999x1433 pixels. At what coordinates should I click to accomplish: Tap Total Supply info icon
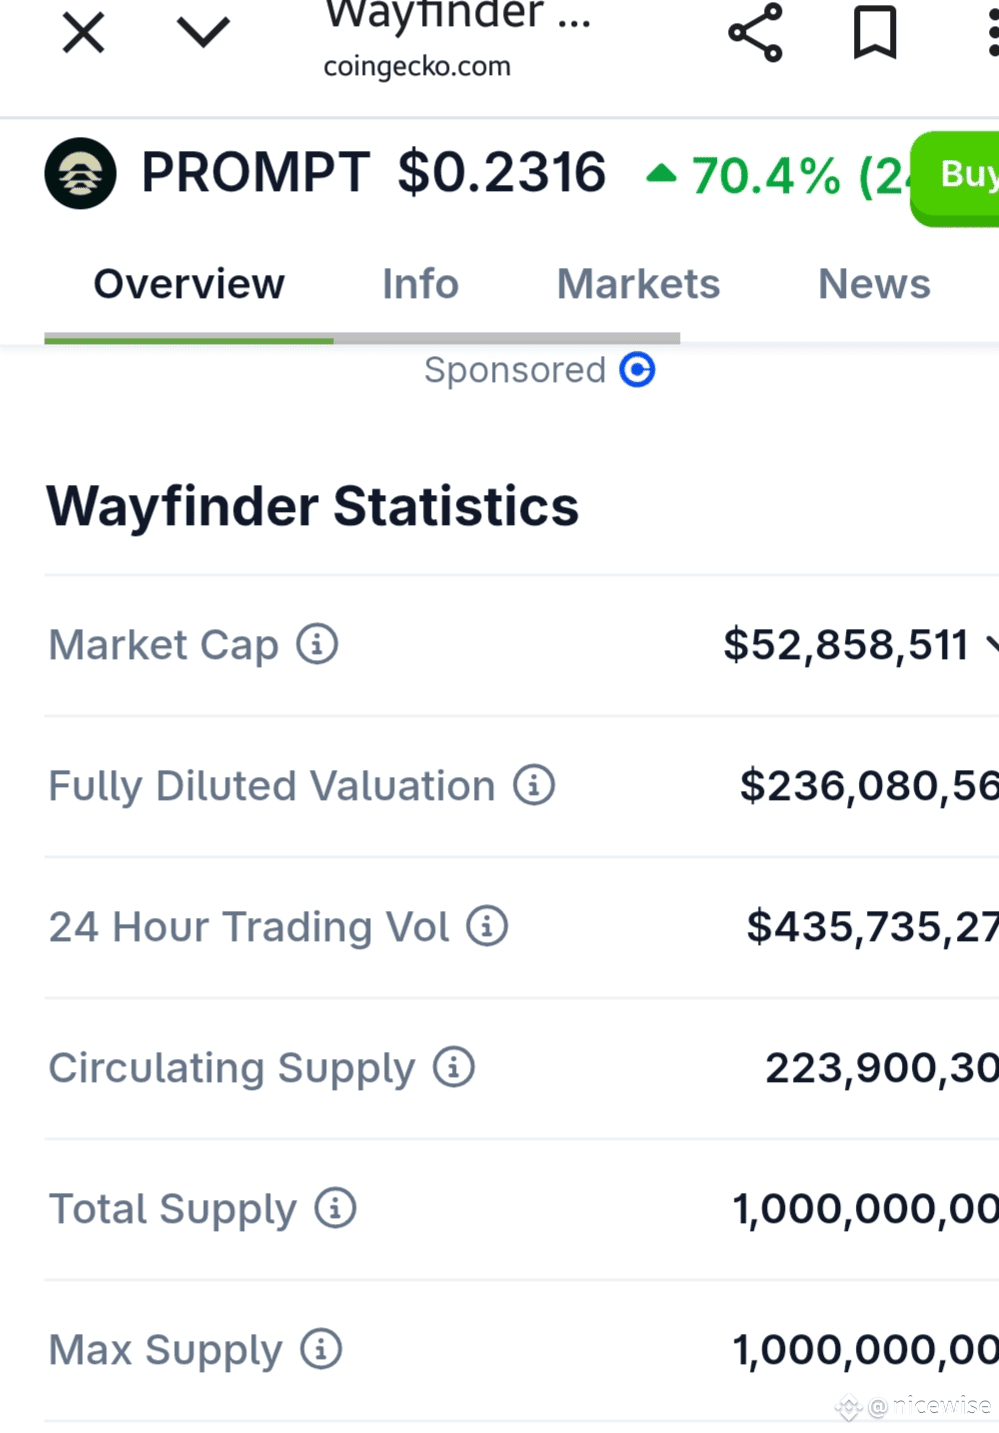click(x=335, y=1208)
